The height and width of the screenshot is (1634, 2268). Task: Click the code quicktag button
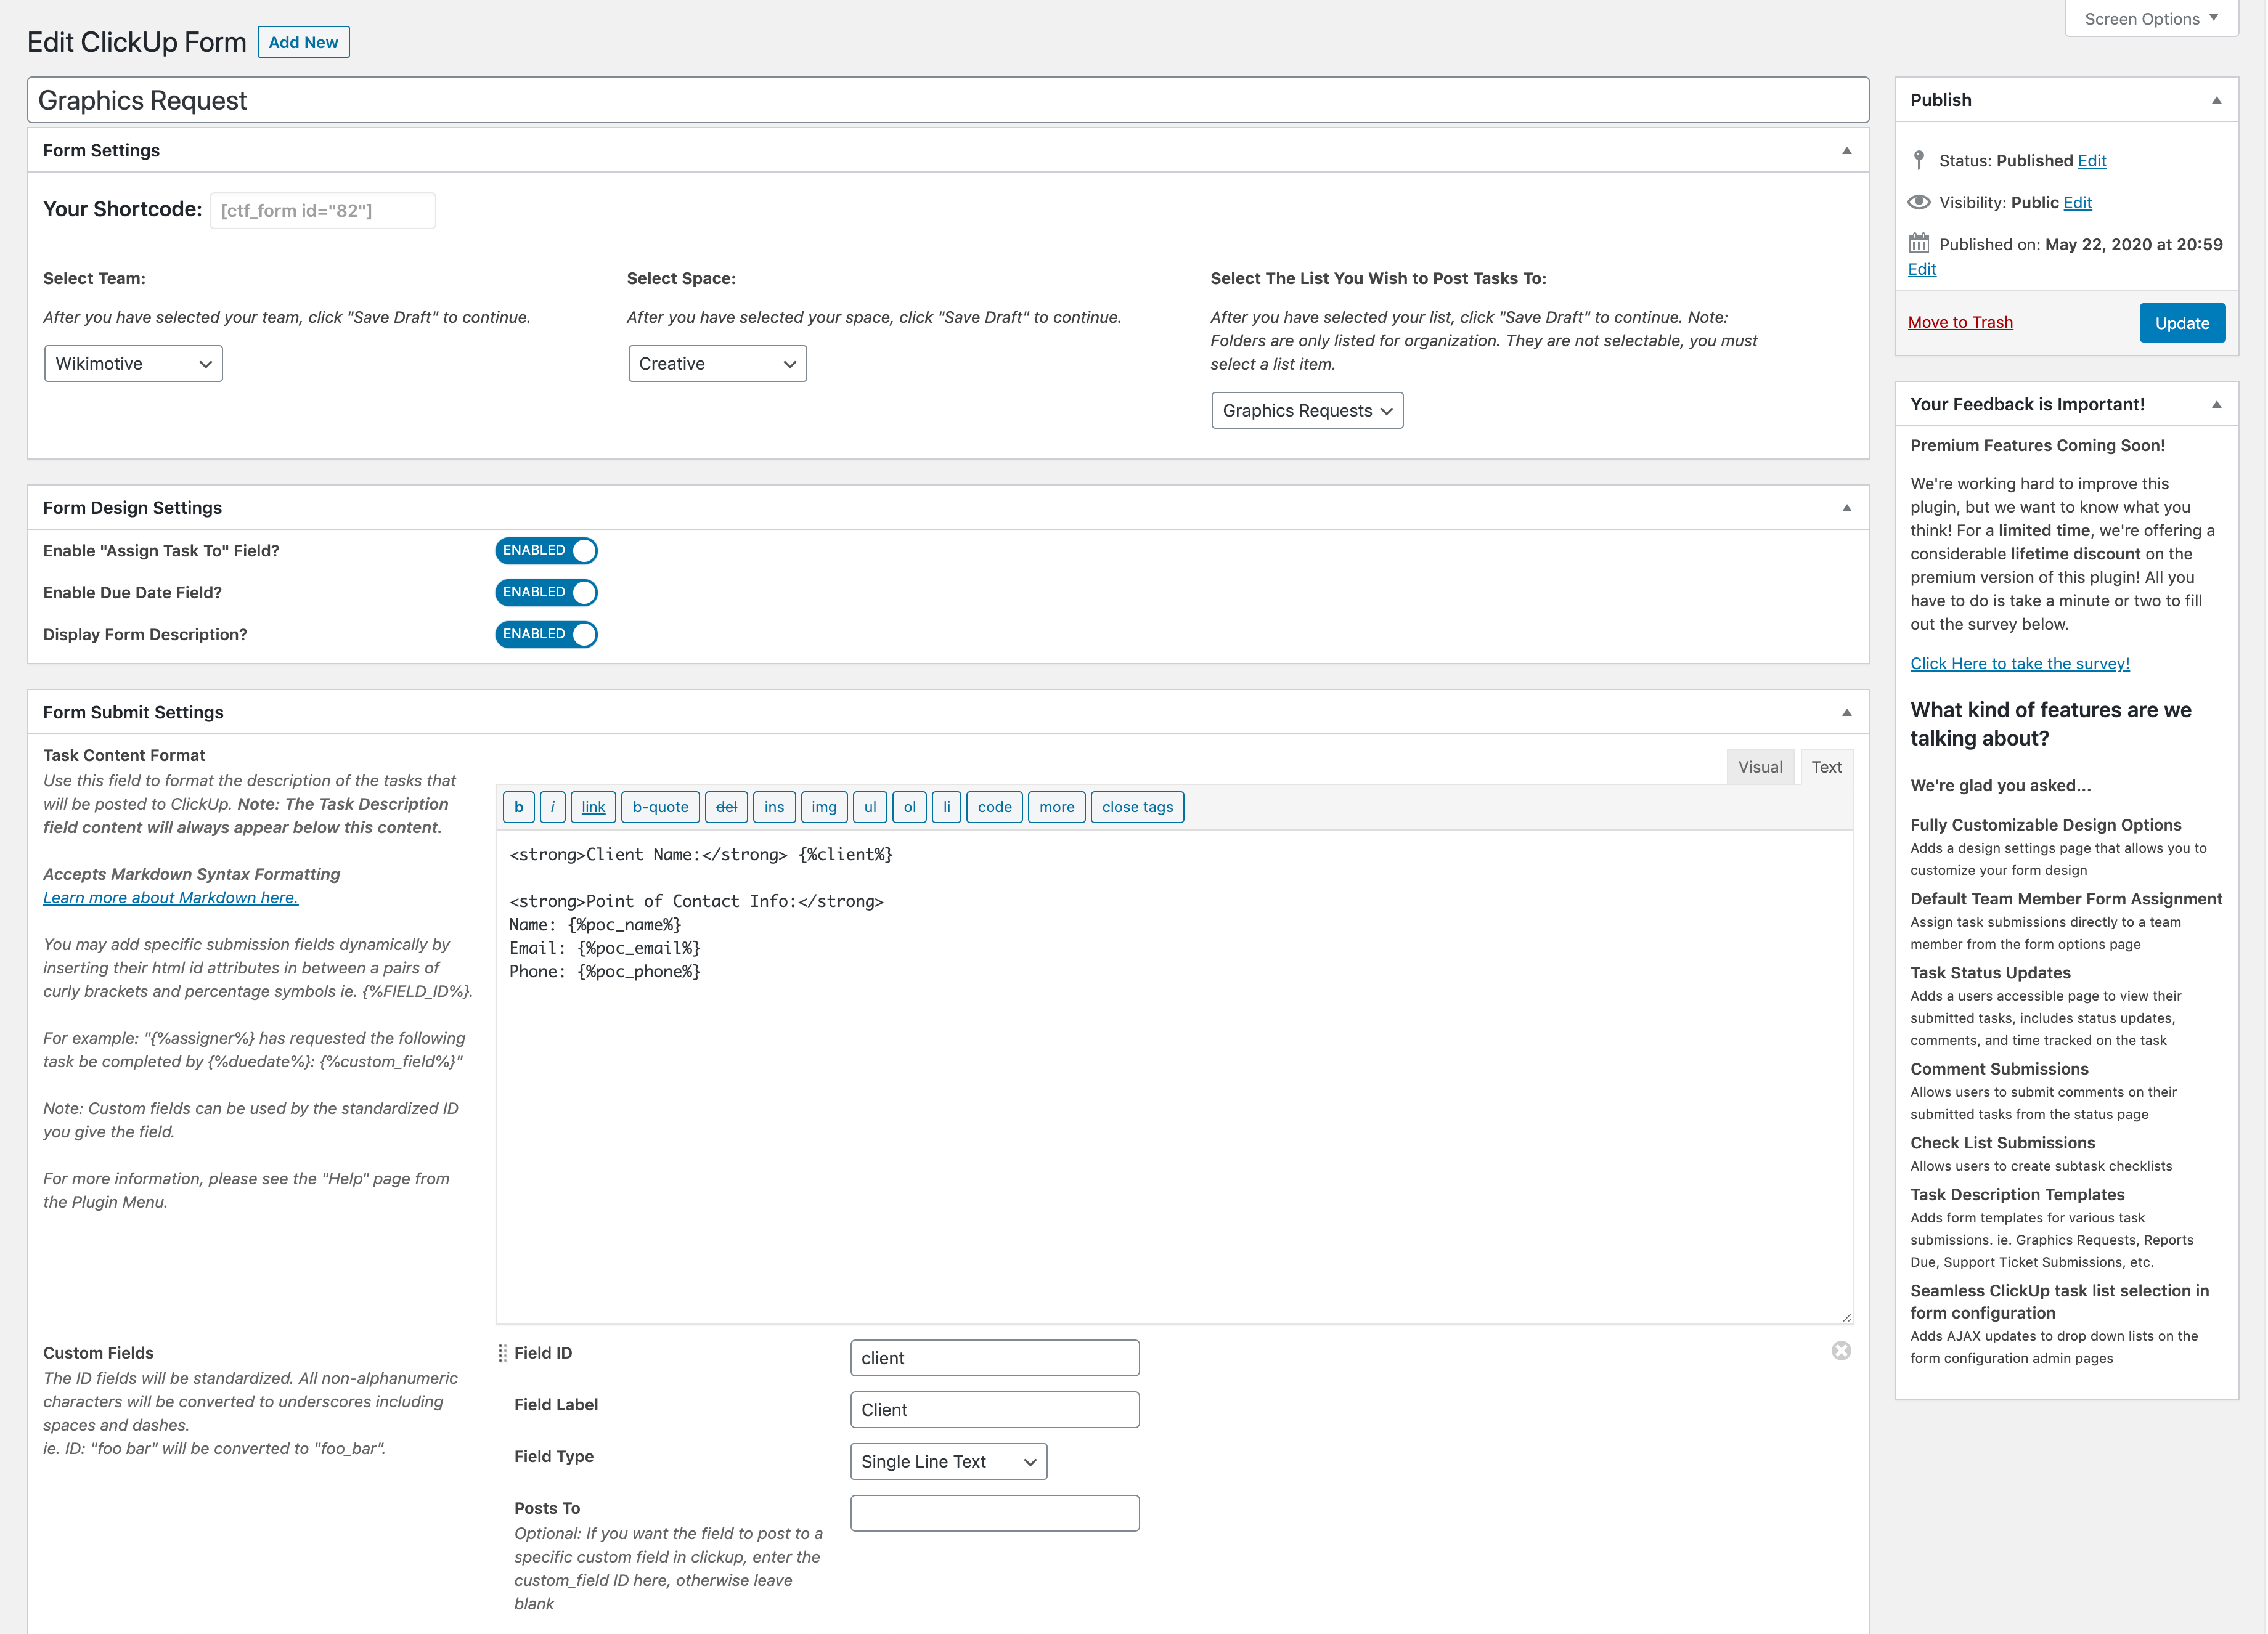994,807
